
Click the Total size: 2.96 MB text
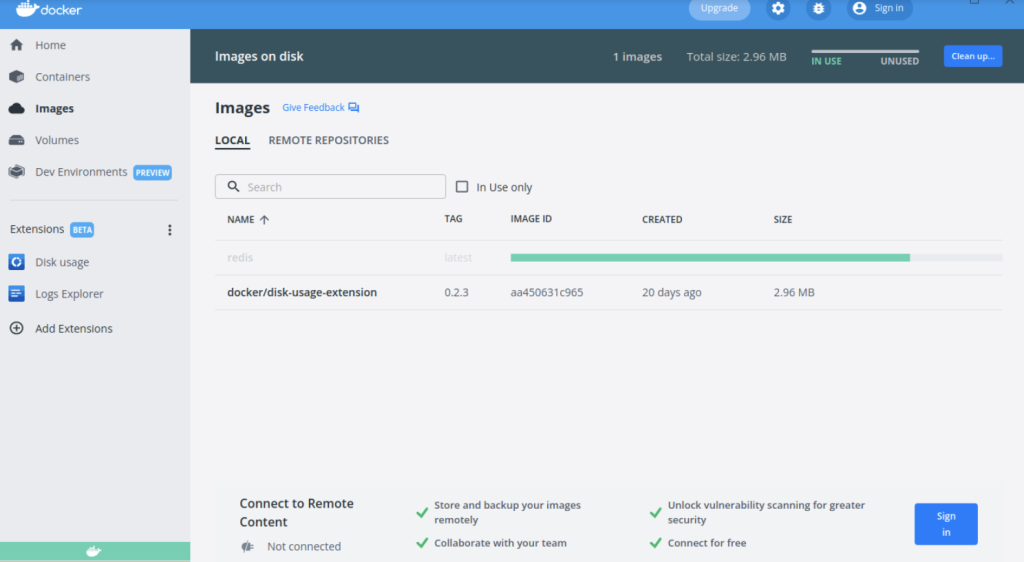[736, 57]
